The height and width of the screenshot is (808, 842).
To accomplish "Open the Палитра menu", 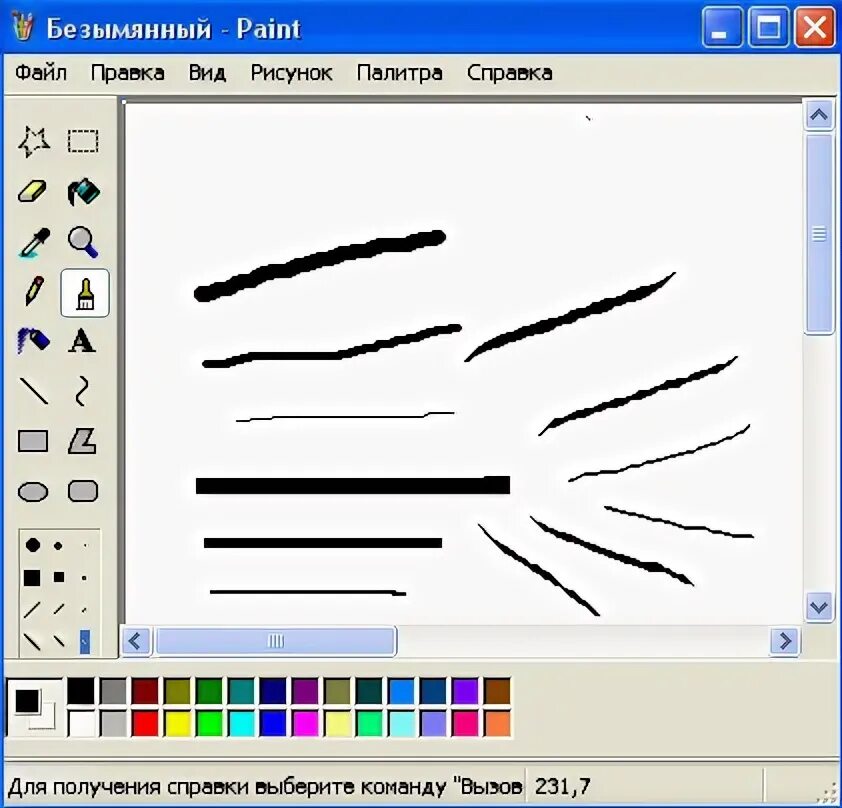I will (x=400, y=73).
